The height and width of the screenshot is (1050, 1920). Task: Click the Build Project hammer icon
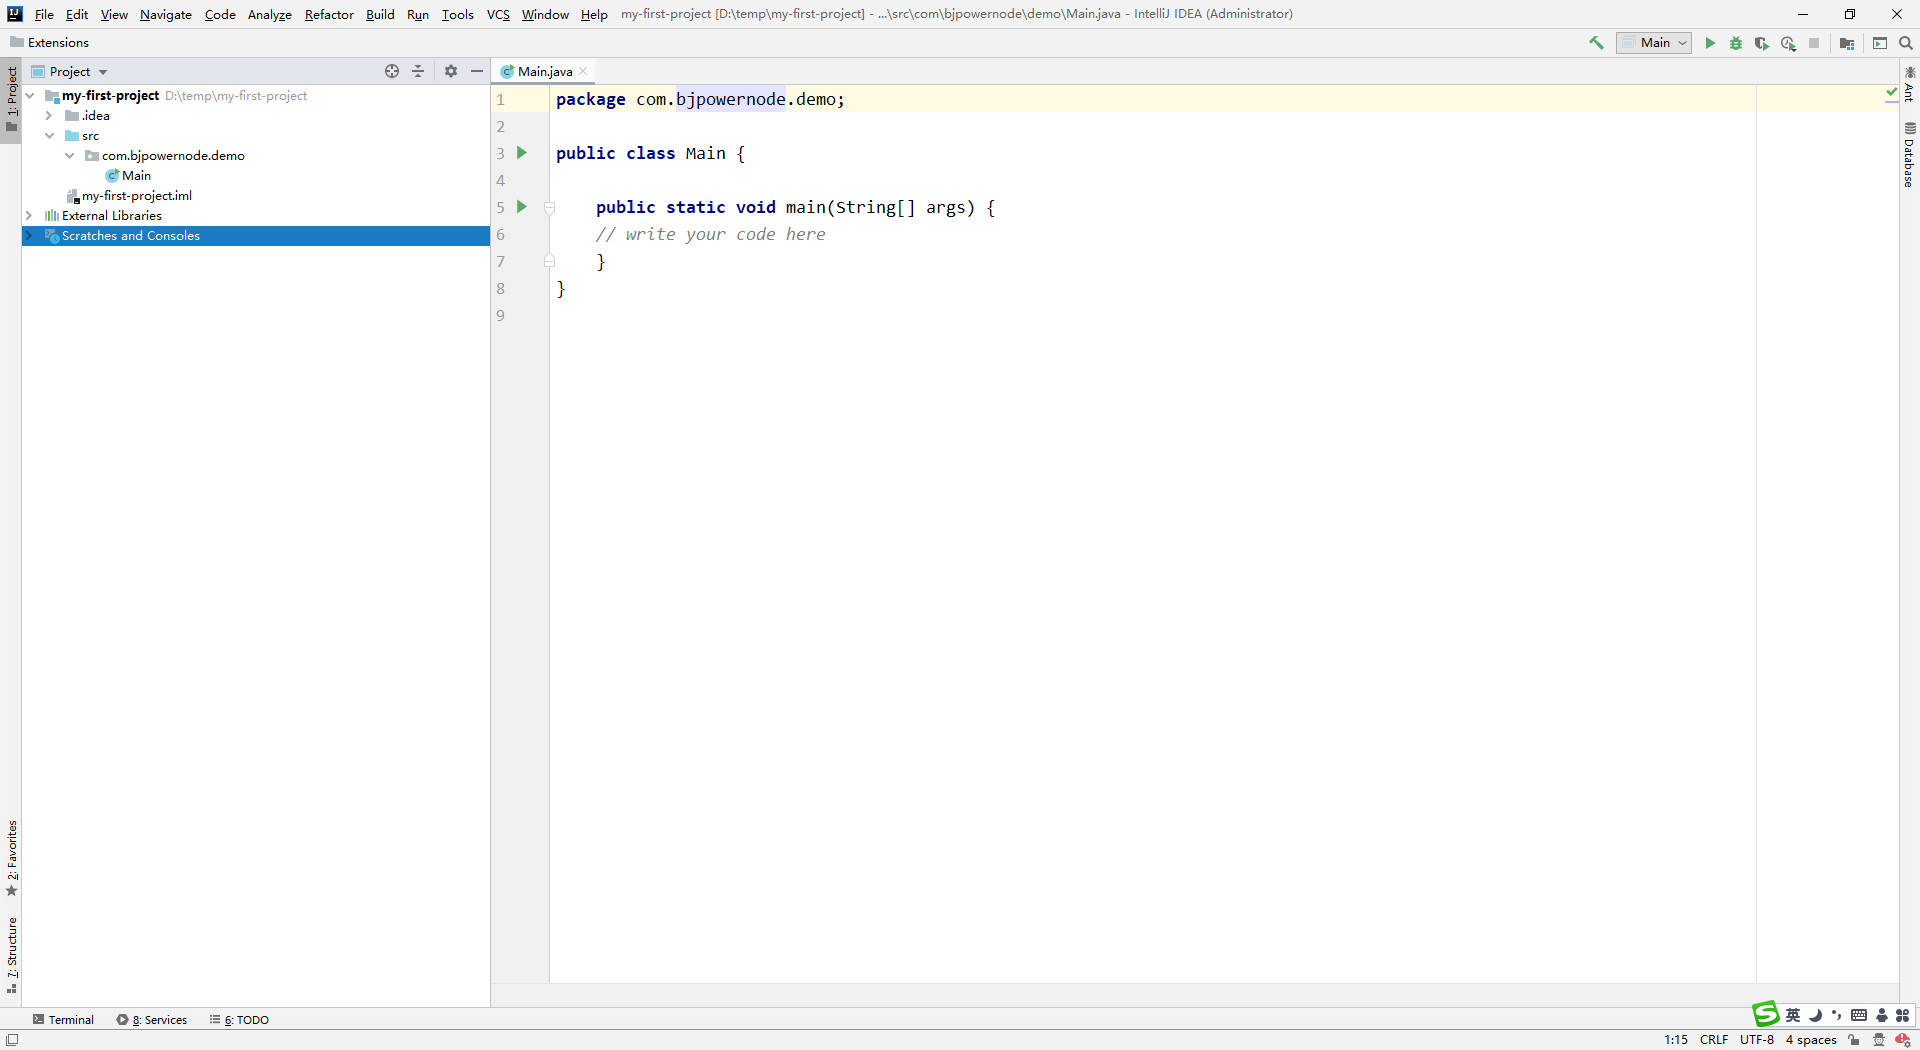point(1596,43)
